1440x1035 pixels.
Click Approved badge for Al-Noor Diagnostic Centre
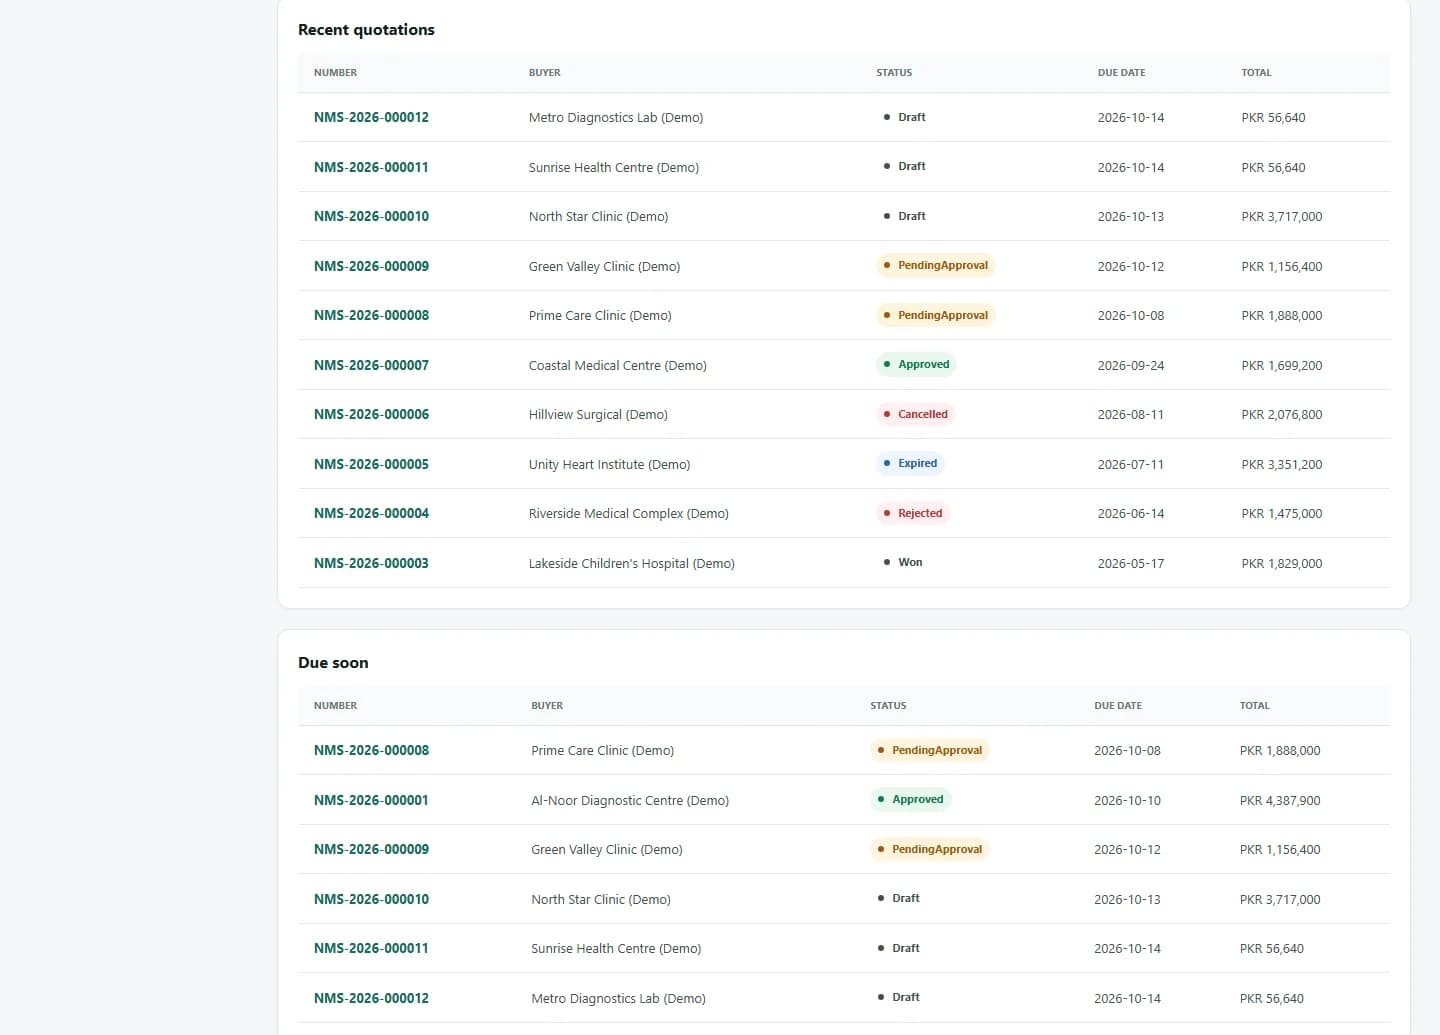(910, 799)
